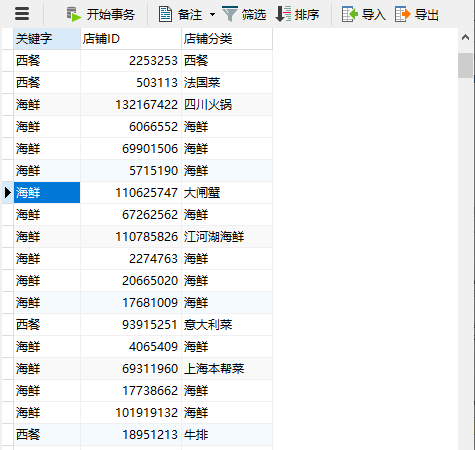The height and width of the screenshot is (450, 475).
Task: Click the vertical scrollbar thumb
Action: (465, 65)
